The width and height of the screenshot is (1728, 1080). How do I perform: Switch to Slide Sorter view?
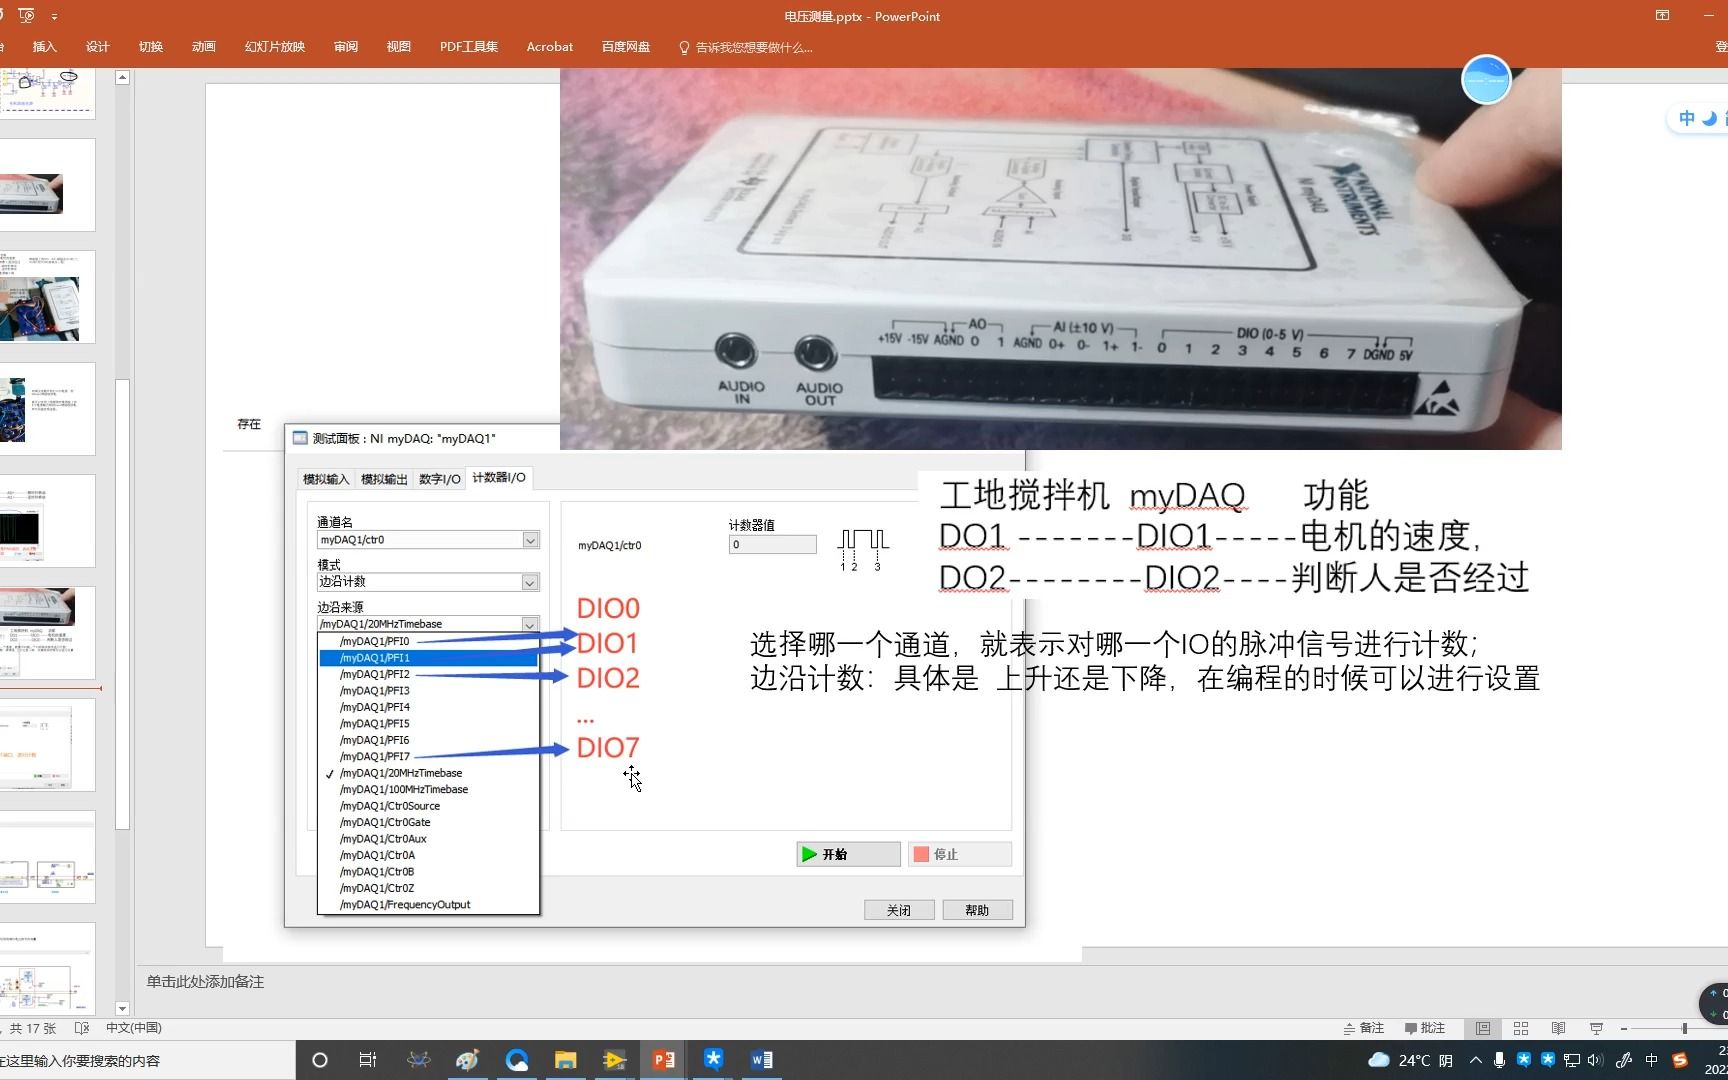point(1521,1028)
